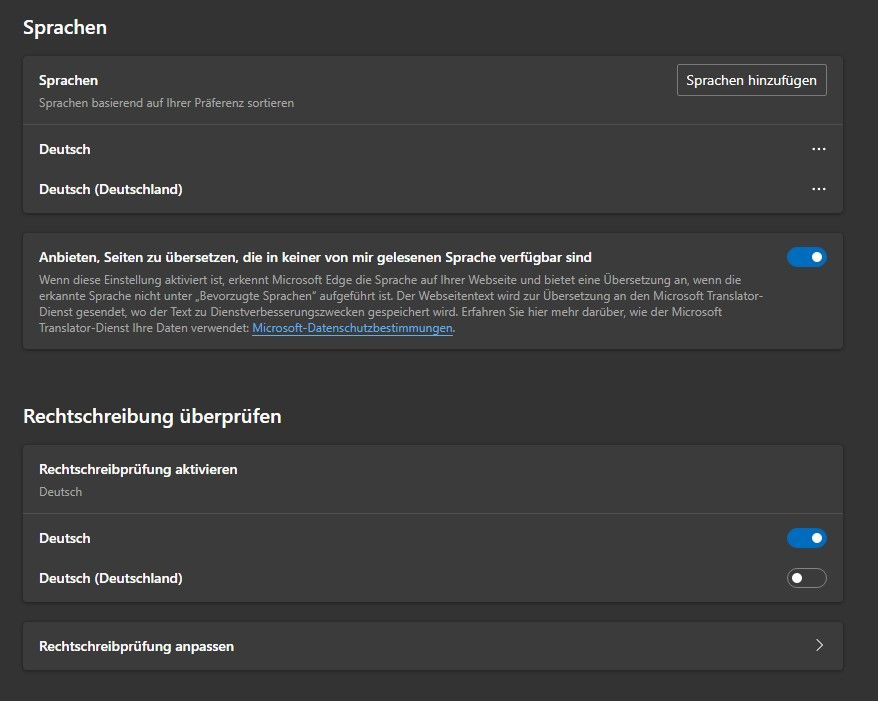Image resolution: width=878 pixels, height=701 pixels.
Task: Click the top Sprachen page heading
Action: pyautogui.click(x=65, y=28)
